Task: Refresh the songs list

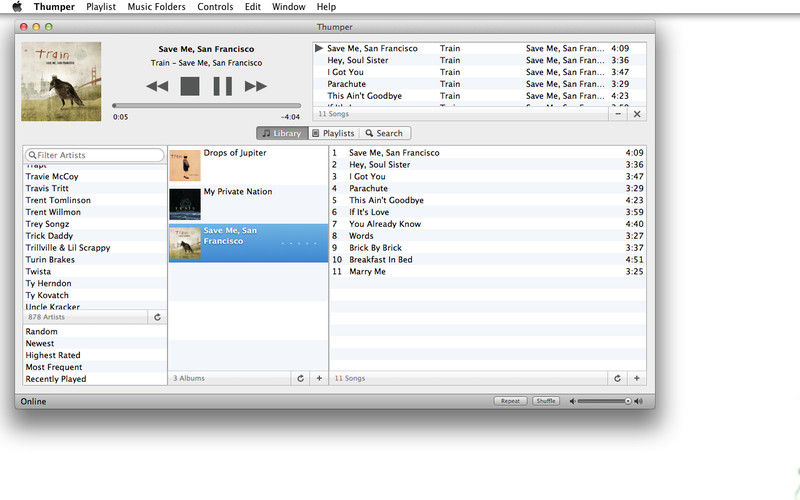Action: (x=617, y=378)
